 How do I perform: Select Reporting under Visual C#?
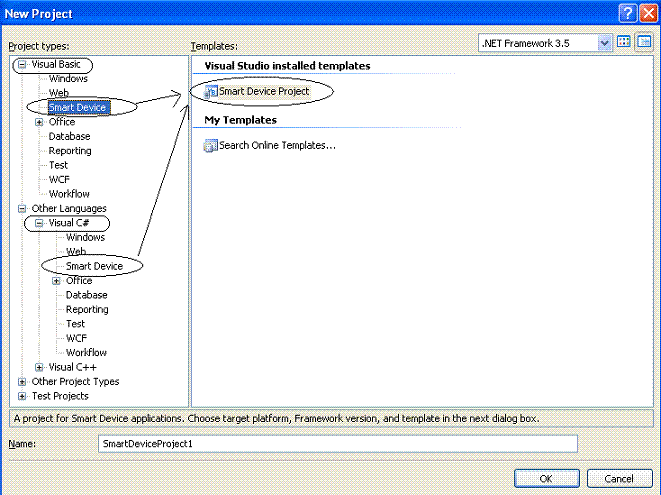[87, 309]
